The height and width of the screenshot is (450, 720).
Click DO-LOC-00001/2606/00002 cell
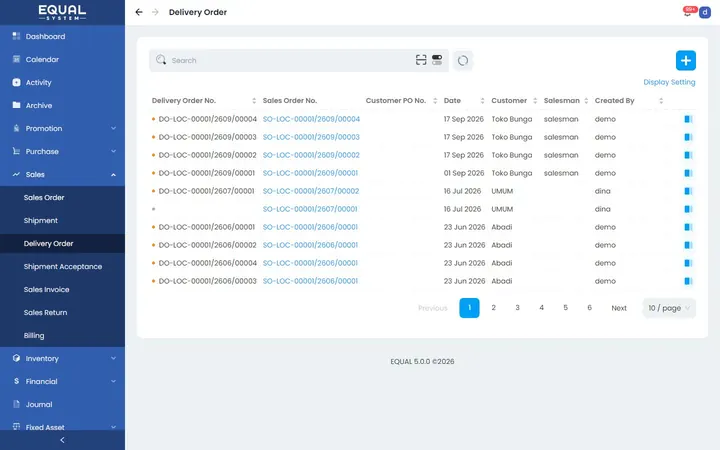pyautogui.click(x=208, y=245)
